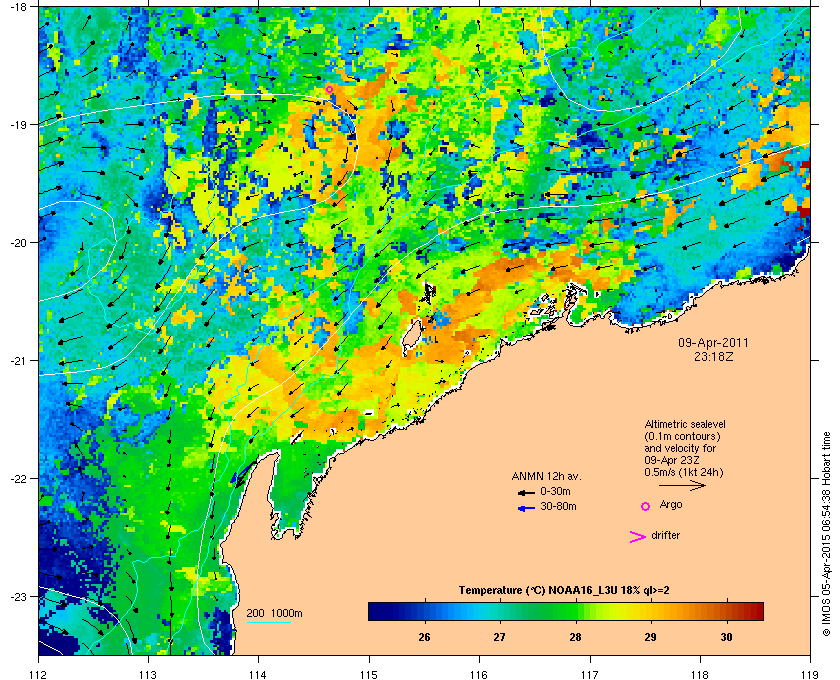Click the latitude axis label '-18'

(18, 7)
